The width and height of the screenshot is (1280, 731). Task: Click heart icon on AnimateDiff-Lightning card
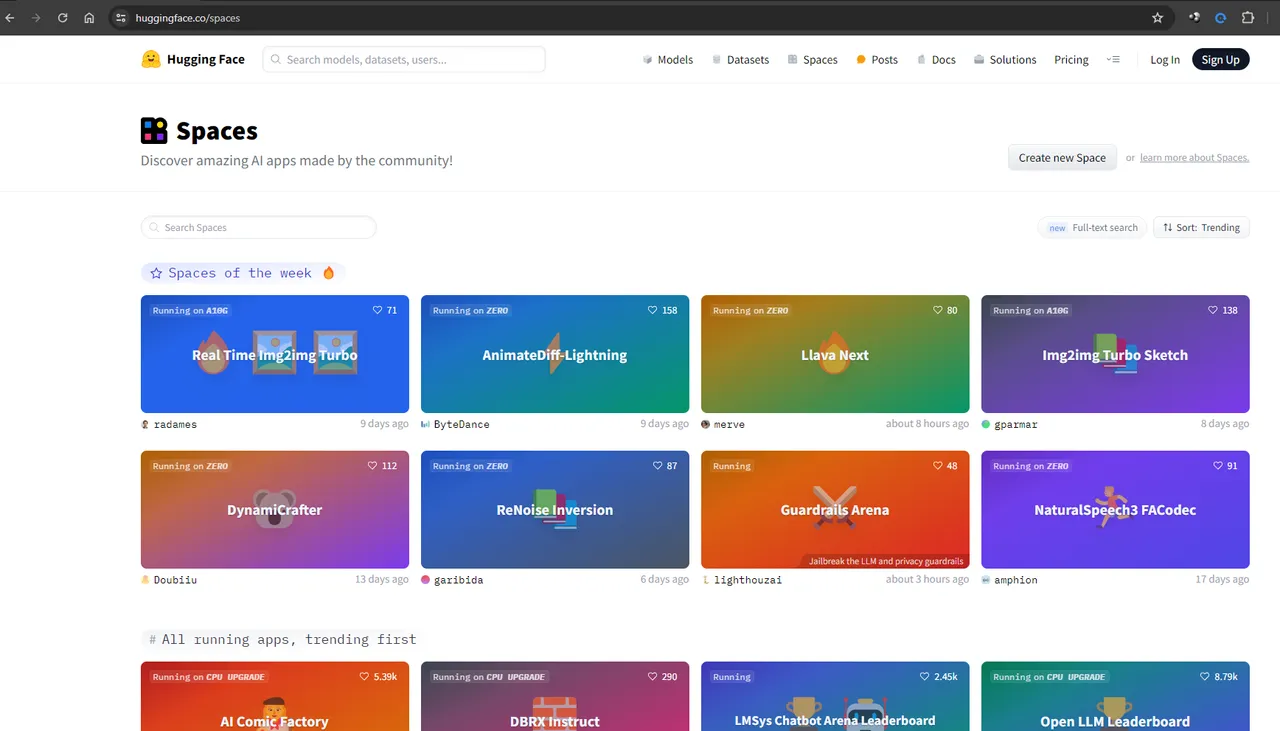click(x=653, y=310)
